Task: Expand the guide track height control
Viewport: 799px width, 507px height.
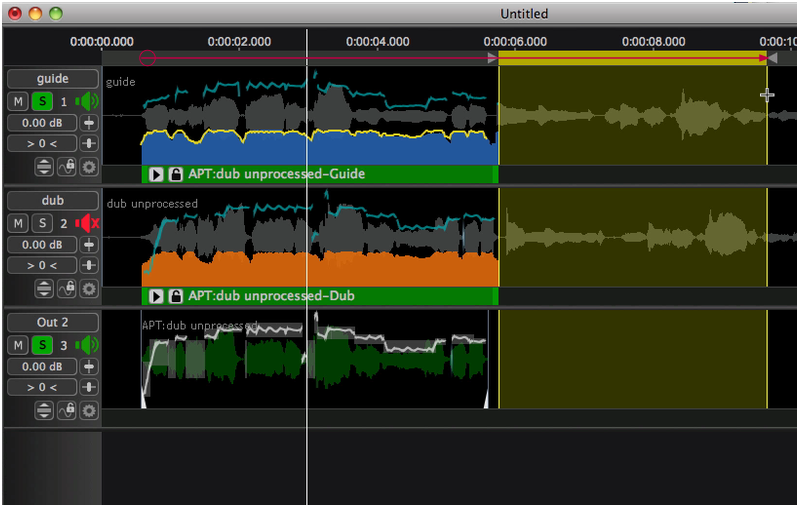Action: [45, 167]
